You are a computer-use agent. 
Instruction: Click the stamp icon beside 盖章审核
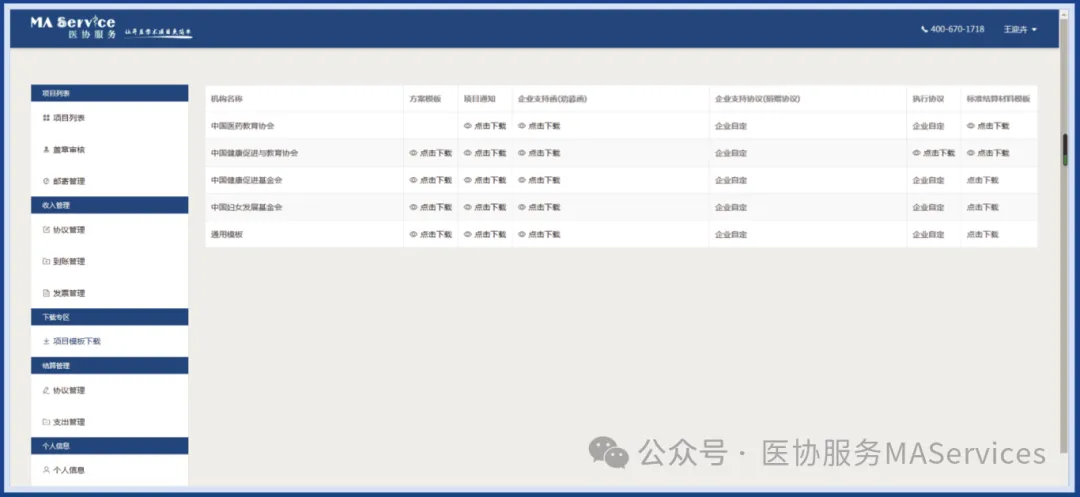click(x=46, y=149)
